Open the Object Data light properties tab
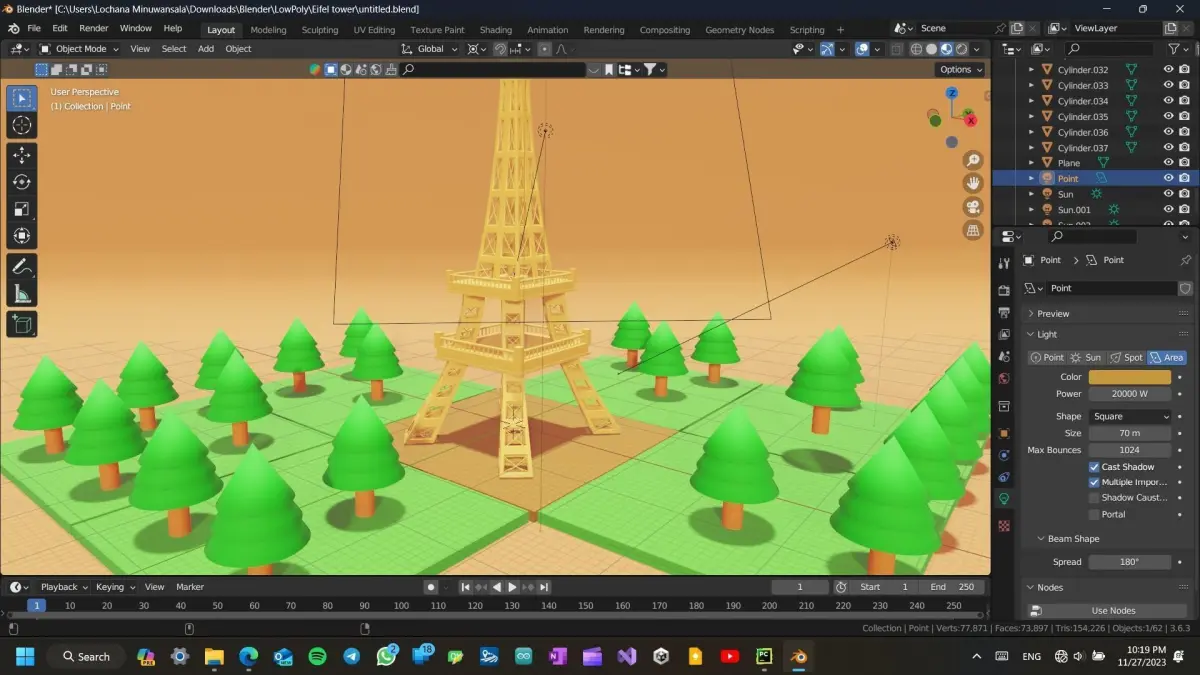 (1004, 499)
